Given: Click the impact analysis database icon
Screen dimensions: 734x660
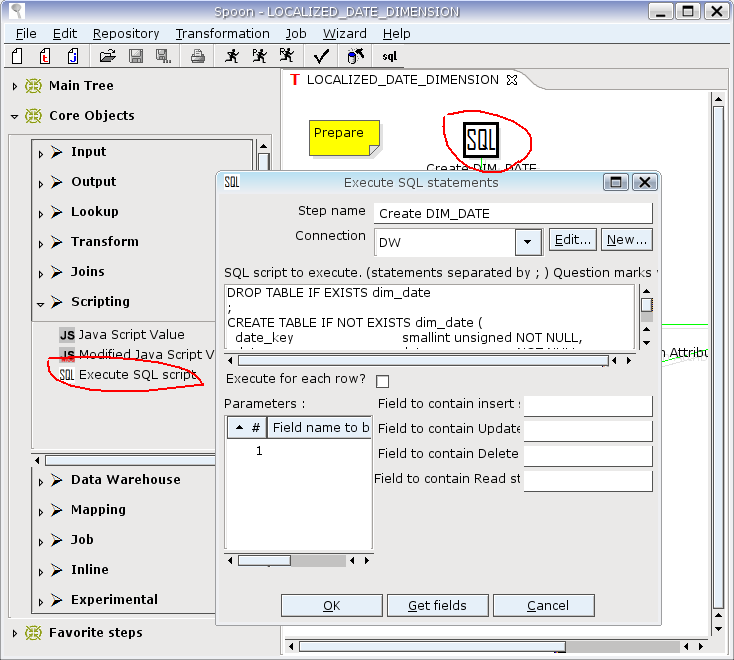Looking at the screenshot, I should coord(356,56).
